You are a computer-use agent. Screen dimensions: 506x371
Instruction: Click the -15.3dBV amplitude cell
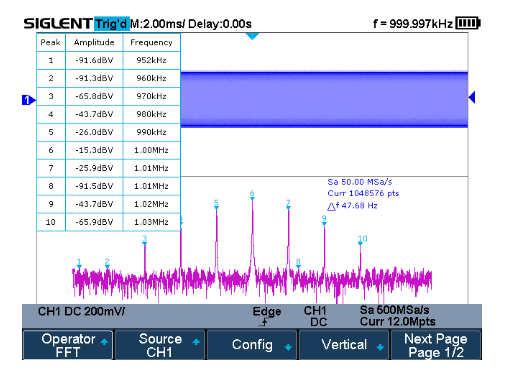(94, 150)
